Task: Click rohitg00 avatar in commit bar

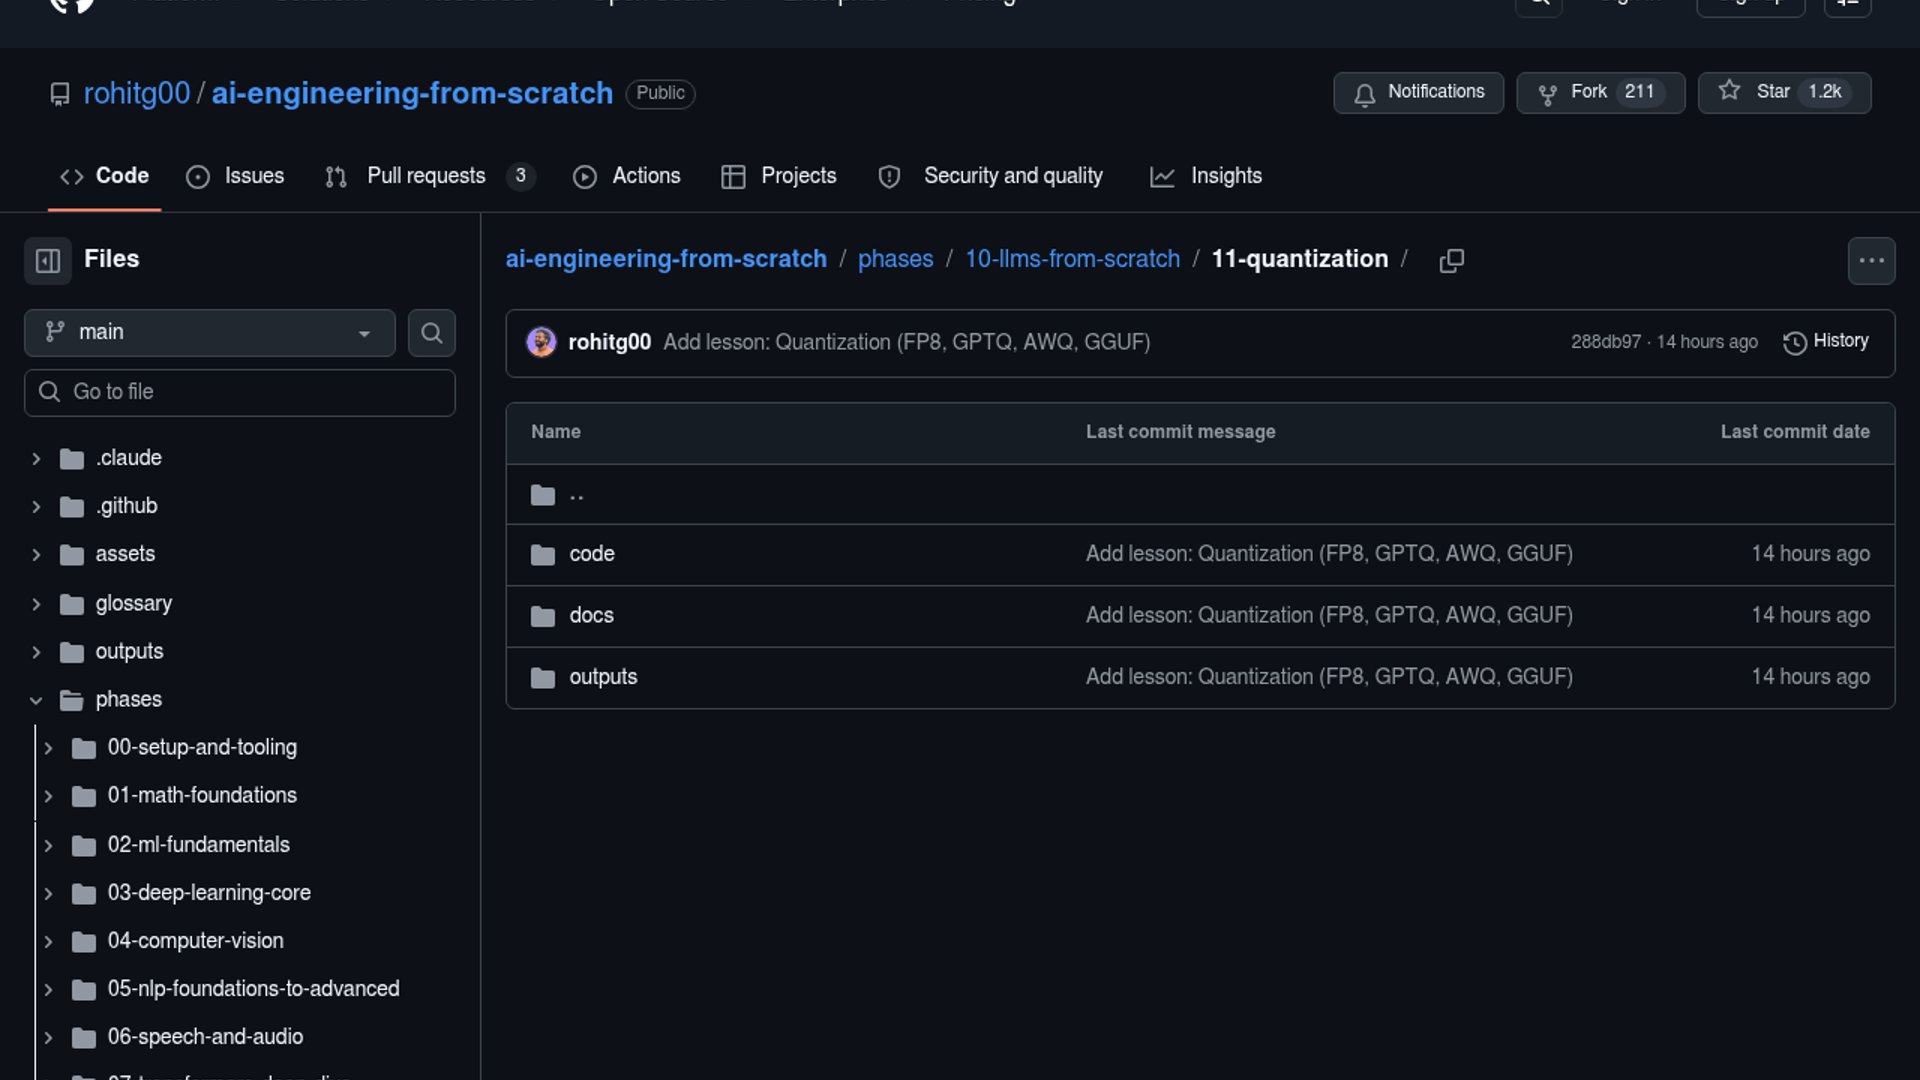Action: (x=541, y=343)
